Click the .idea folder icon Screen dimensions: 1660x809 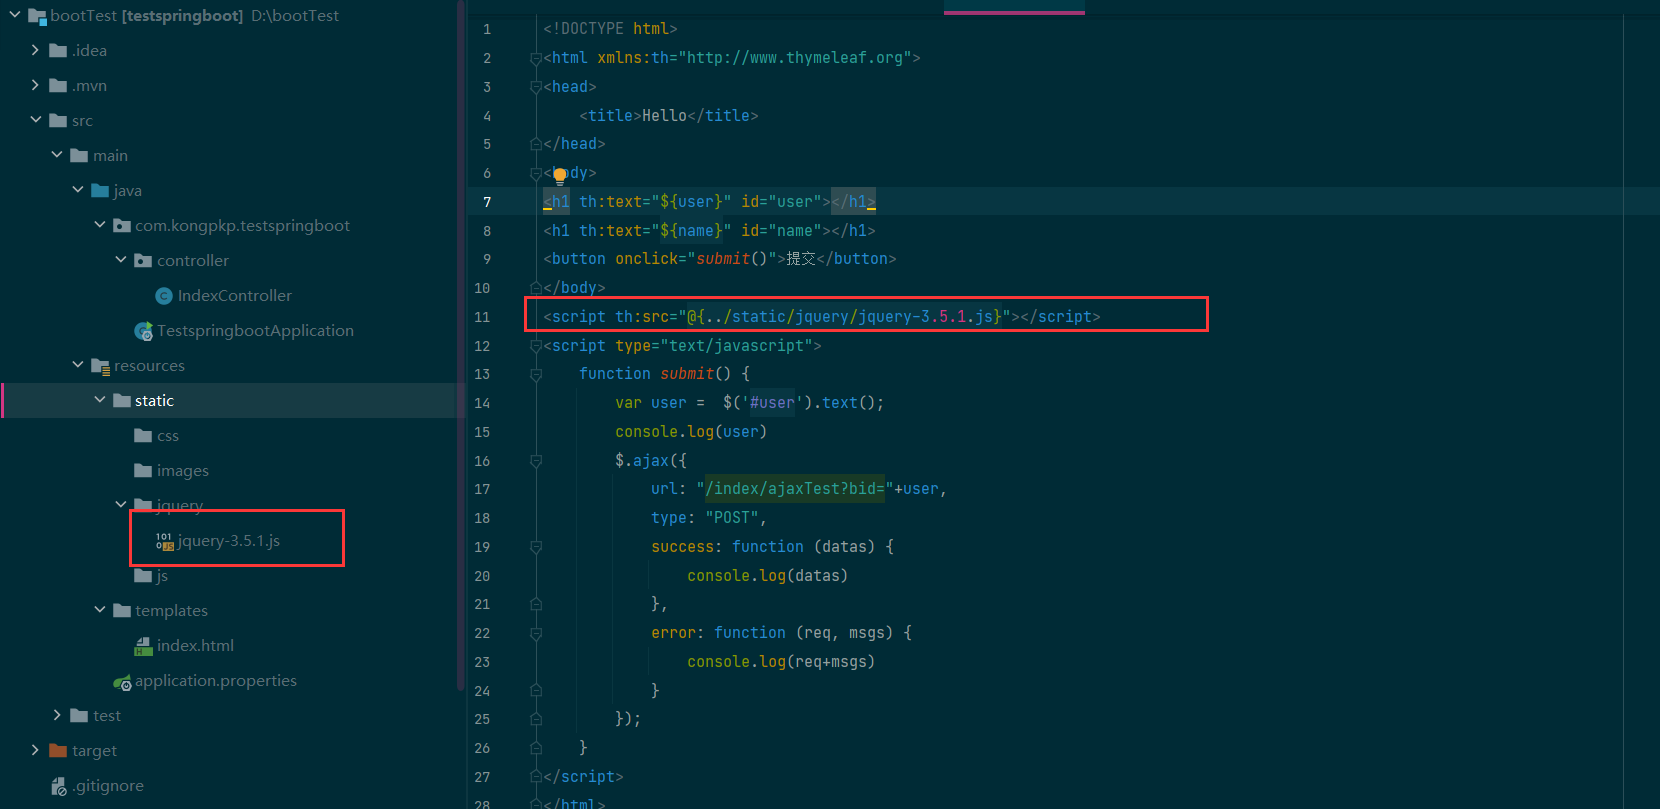58,51
